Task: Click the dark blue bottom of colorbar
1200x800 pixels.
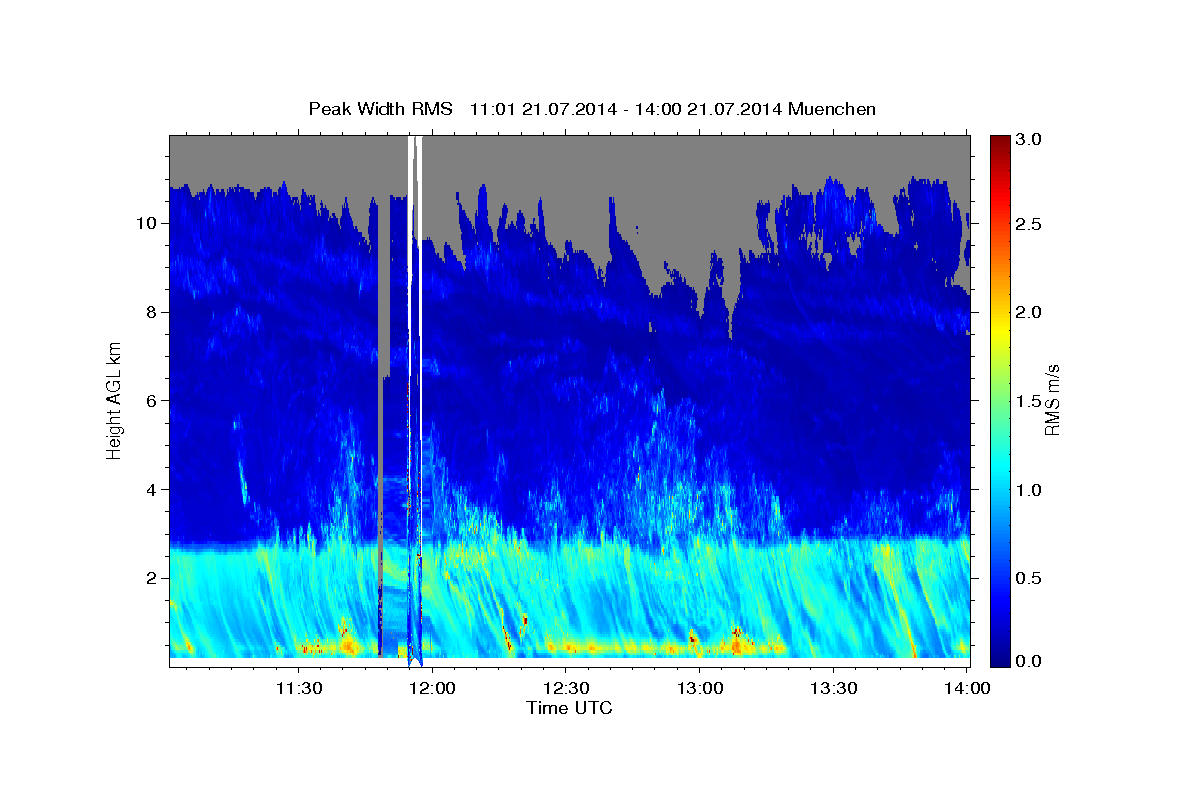Action: 999,660
